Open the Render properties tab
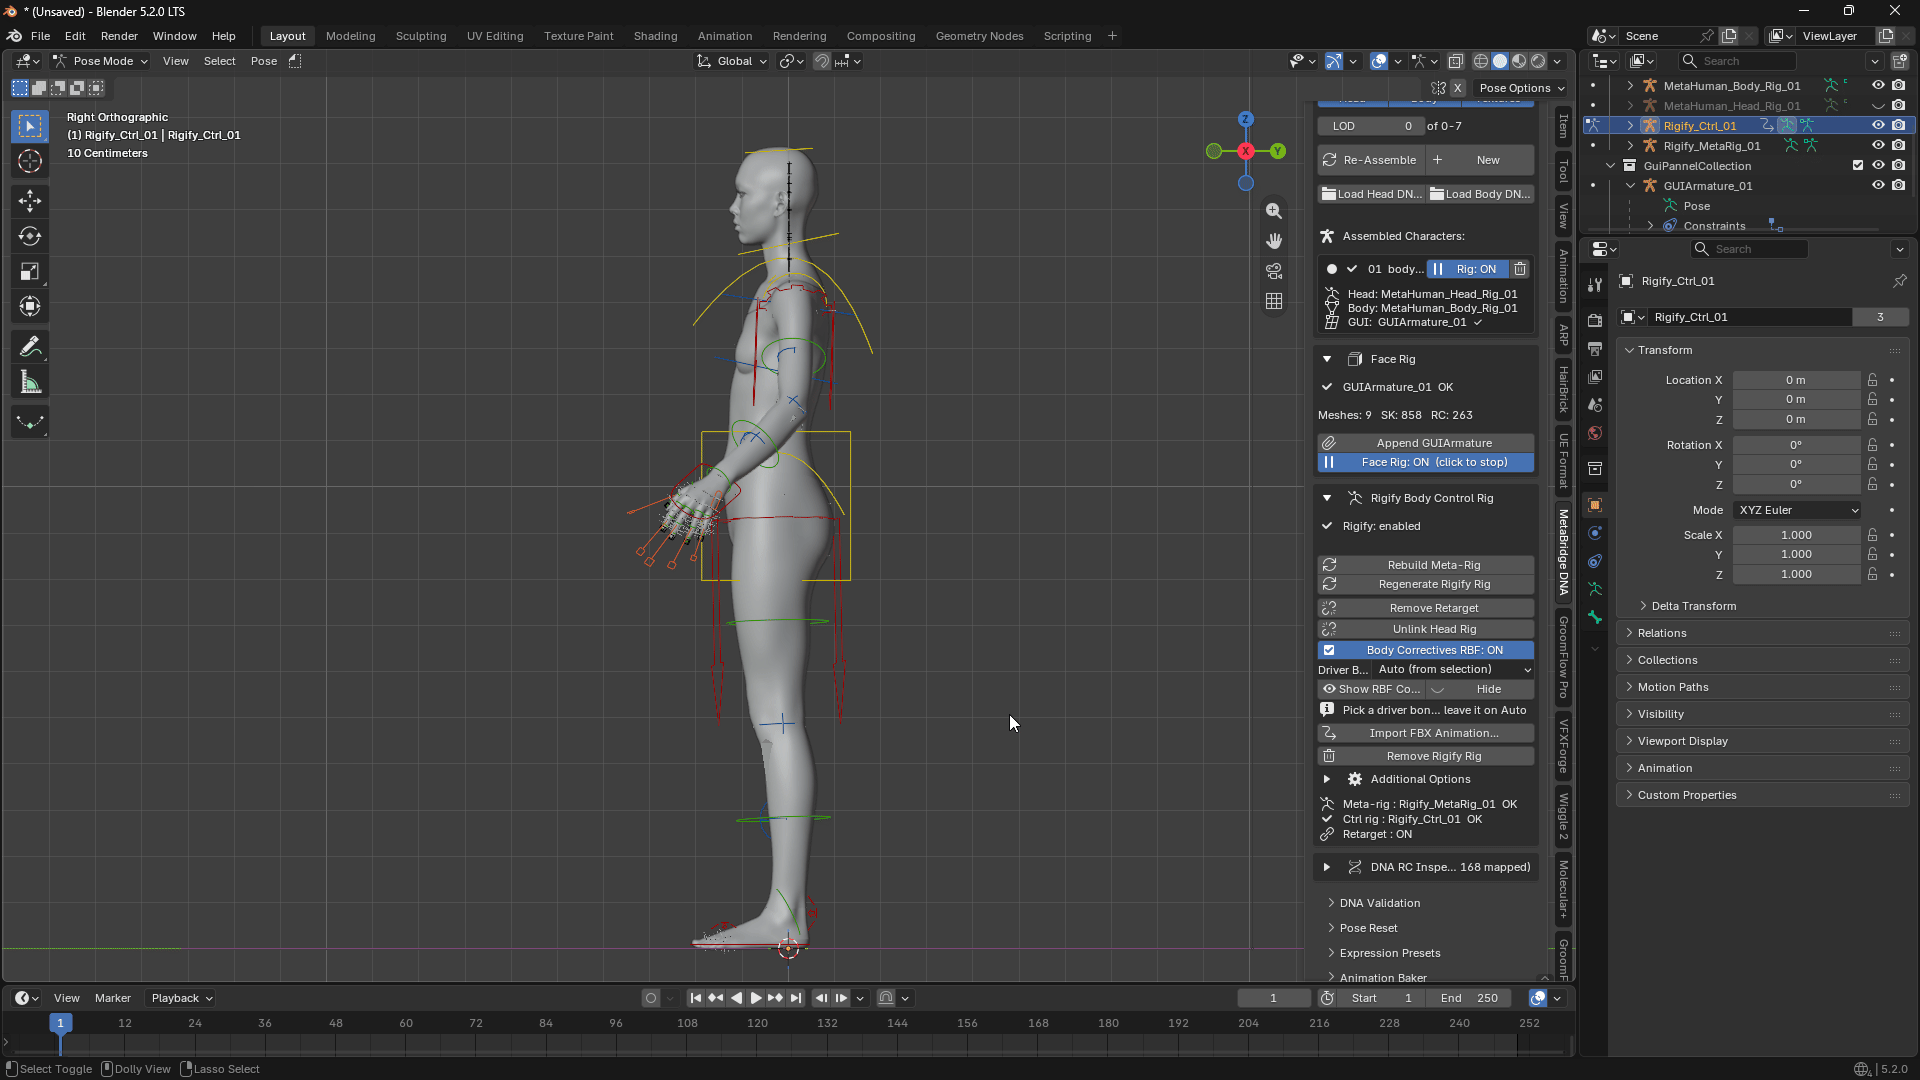 1595,321
